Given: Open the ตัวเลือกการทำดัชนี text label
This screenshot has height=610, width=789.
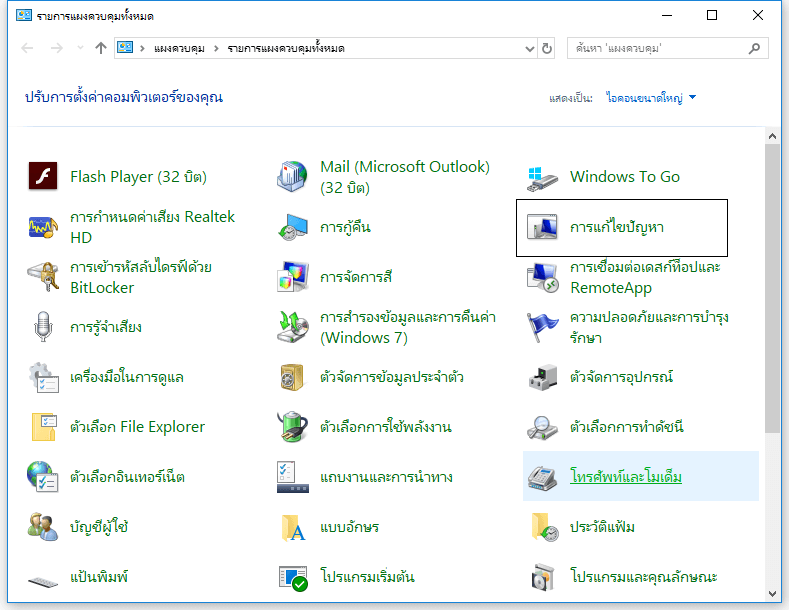Looking at the screenshot, I should click(626, 427).
